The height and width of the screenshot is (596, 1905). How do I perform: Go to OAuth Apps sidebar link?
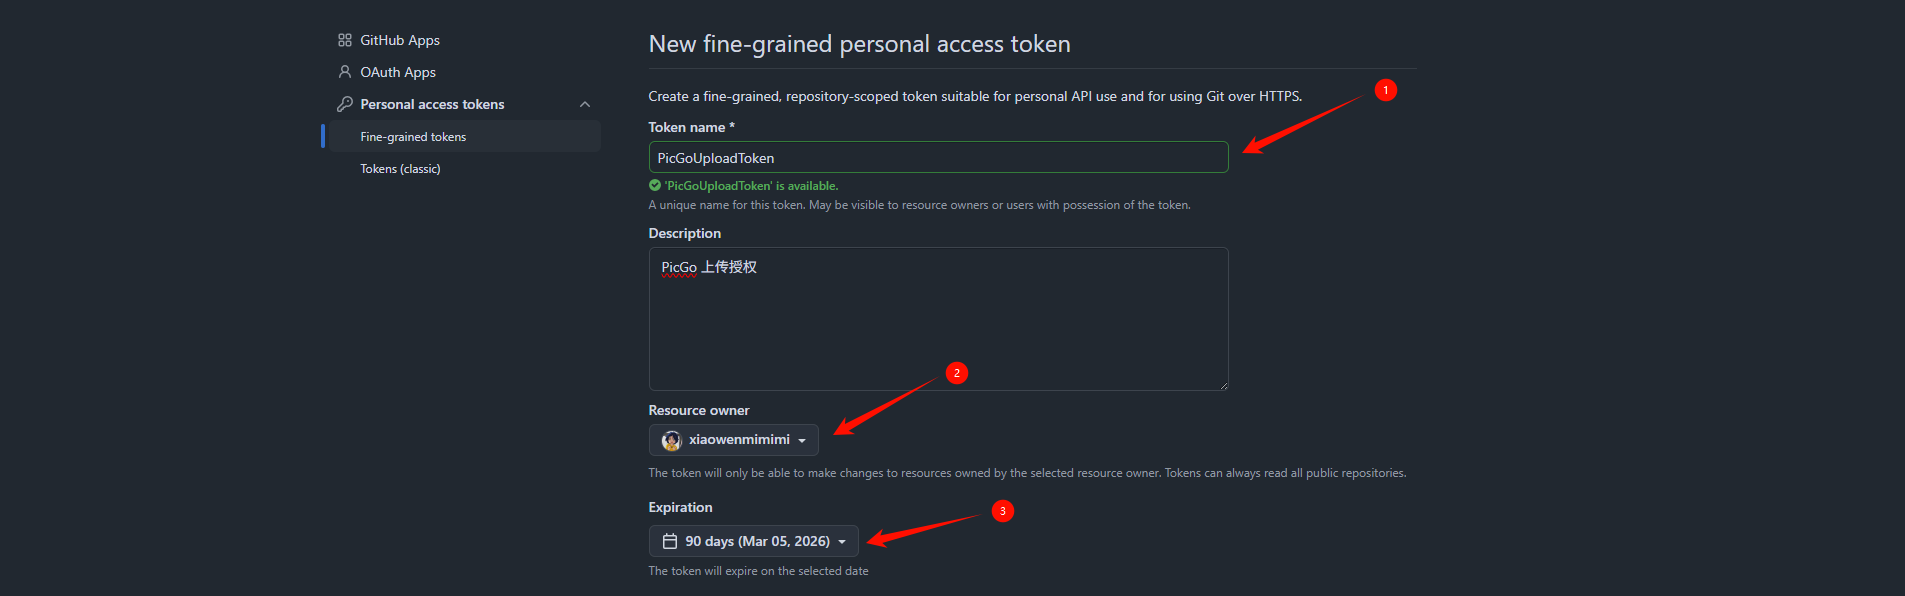(x=398, y=72)
